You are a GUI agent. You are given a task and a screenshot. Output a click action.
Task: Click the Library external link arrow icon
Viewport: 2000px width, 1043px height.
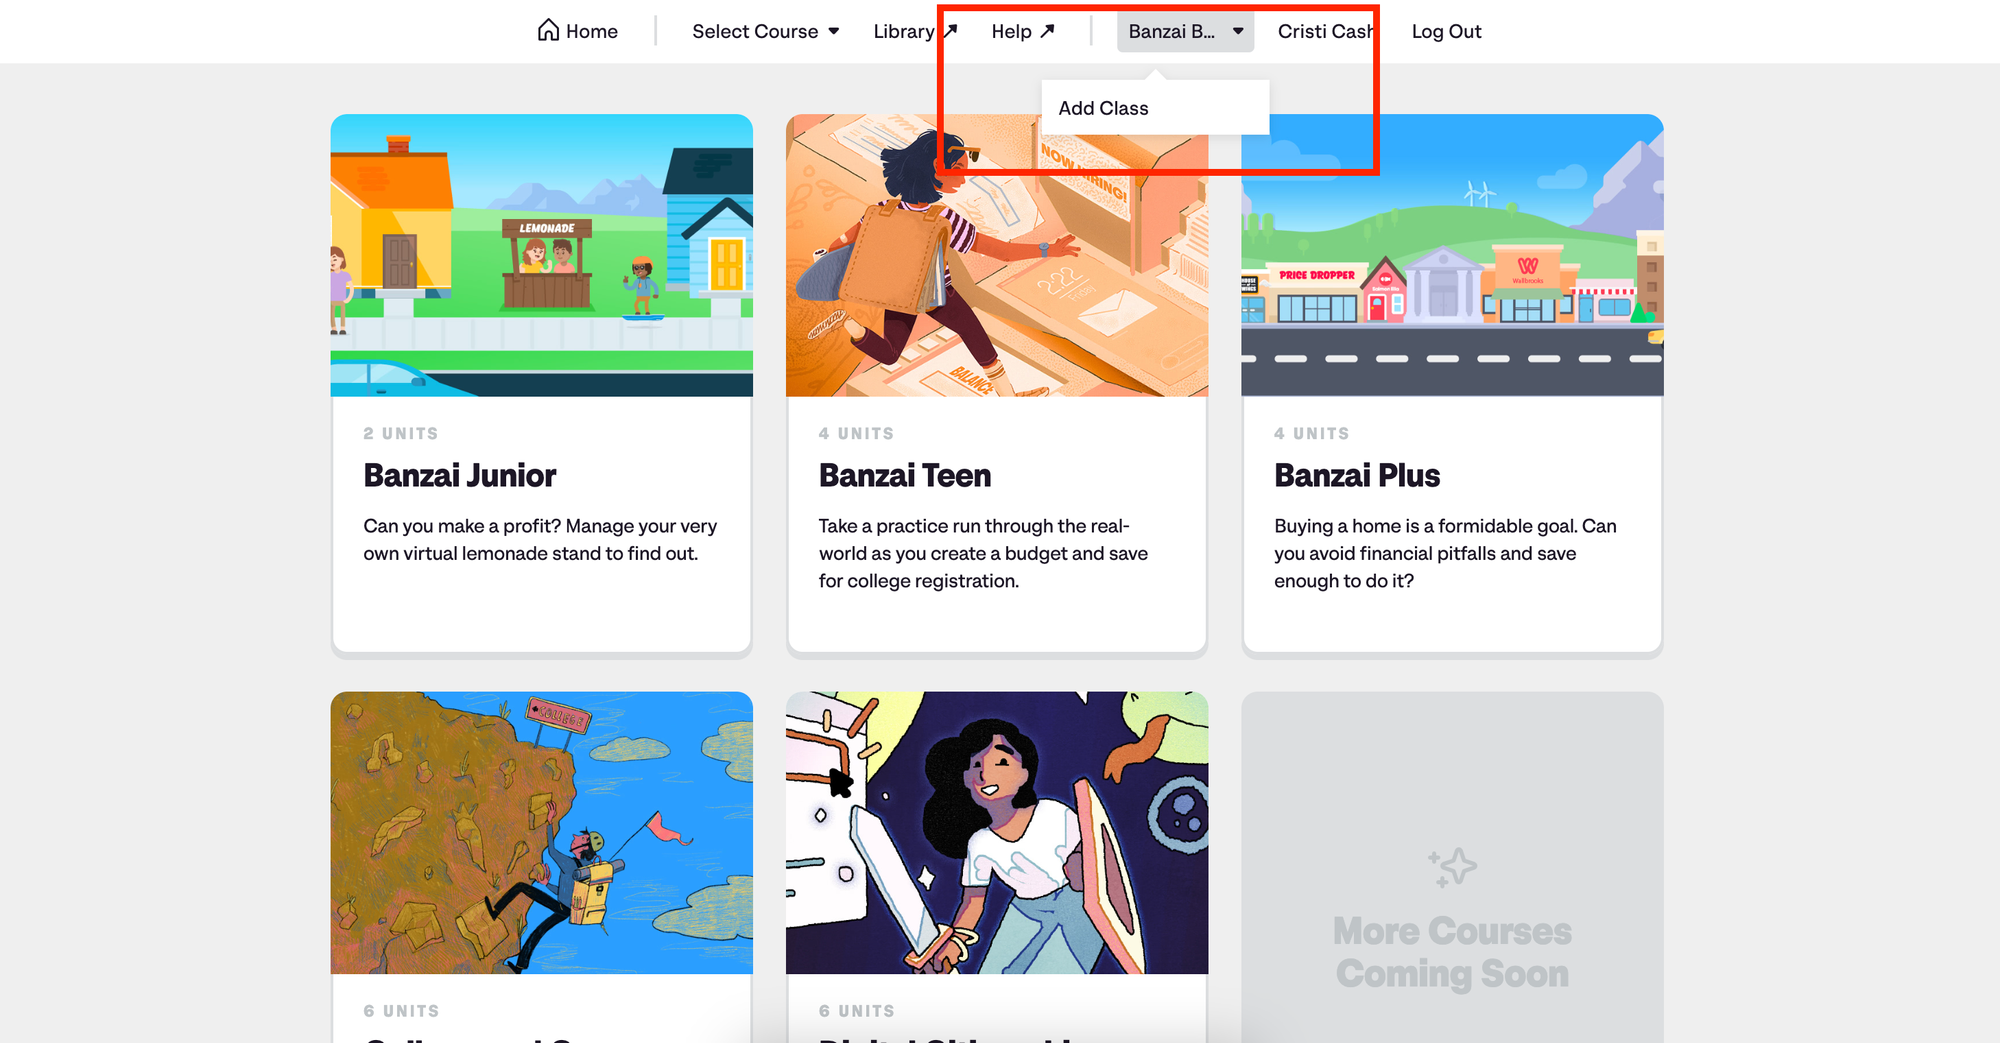(x=950, y=31)
